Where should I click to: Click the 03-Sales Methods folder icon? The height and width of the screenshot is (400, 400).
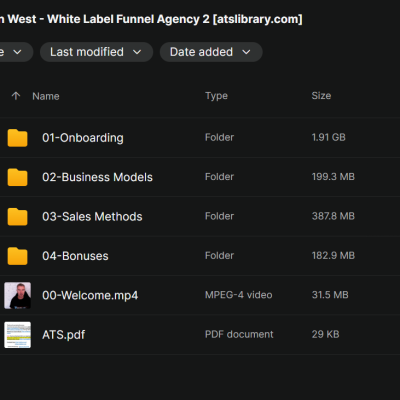(17, 216)
